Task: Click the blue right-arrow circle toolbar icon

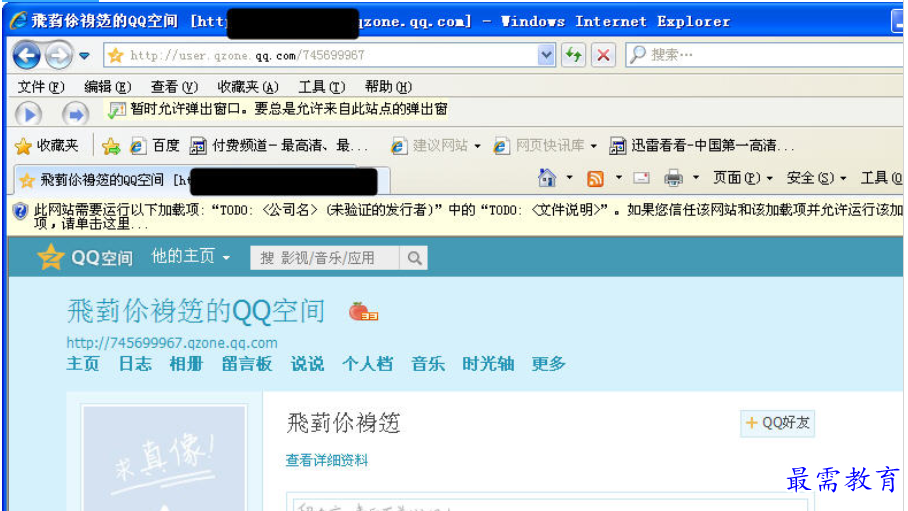Action: 75,114
